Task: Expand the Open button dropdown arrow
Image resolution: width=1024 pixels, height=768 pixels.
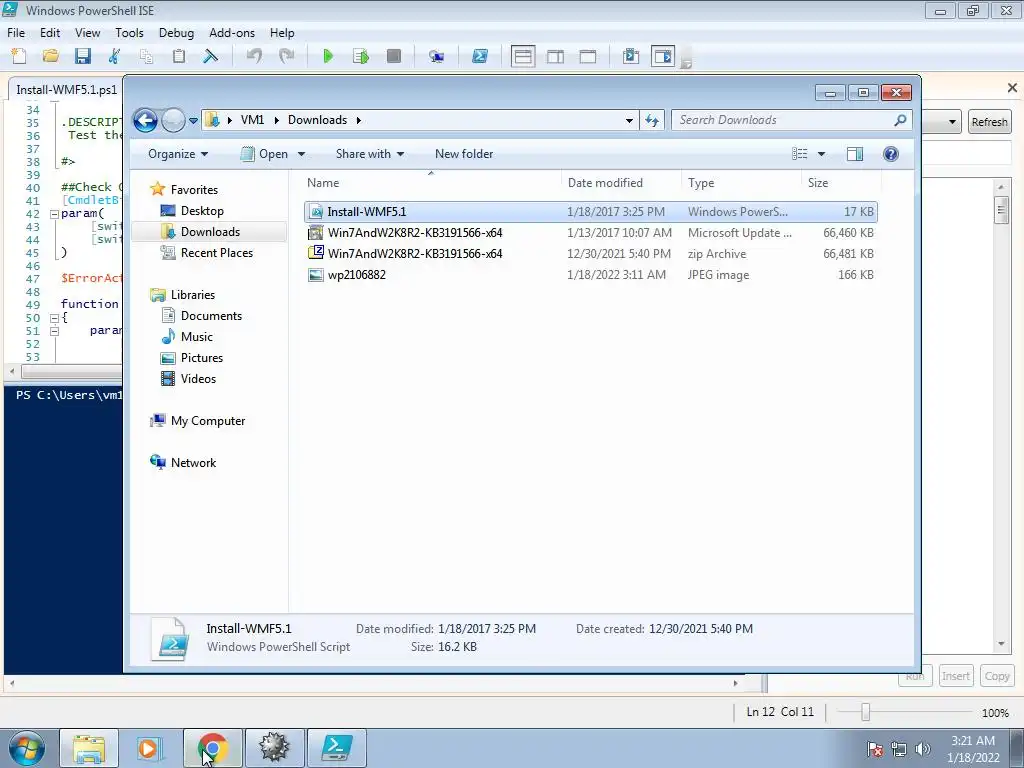Action: point(301,154)
